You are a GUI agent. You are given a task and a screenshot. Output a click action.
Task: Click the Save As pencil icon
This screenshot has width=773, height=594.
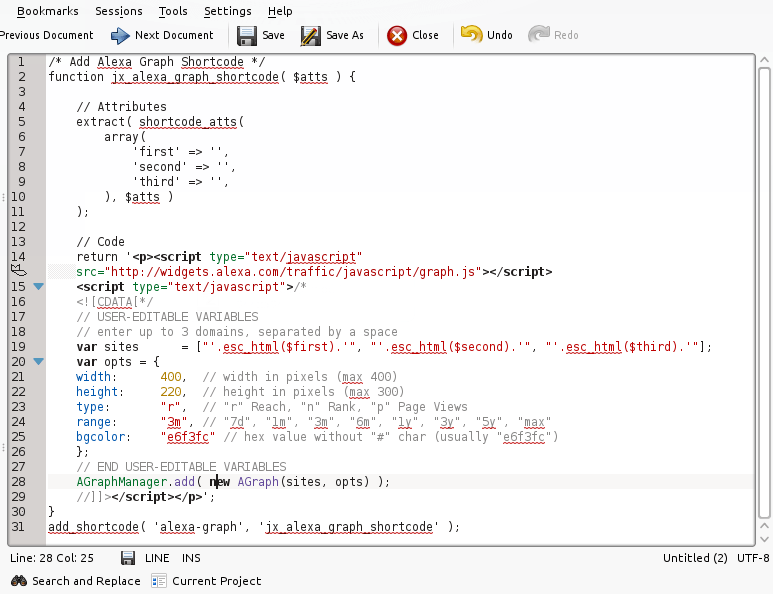tap(311, 35)
